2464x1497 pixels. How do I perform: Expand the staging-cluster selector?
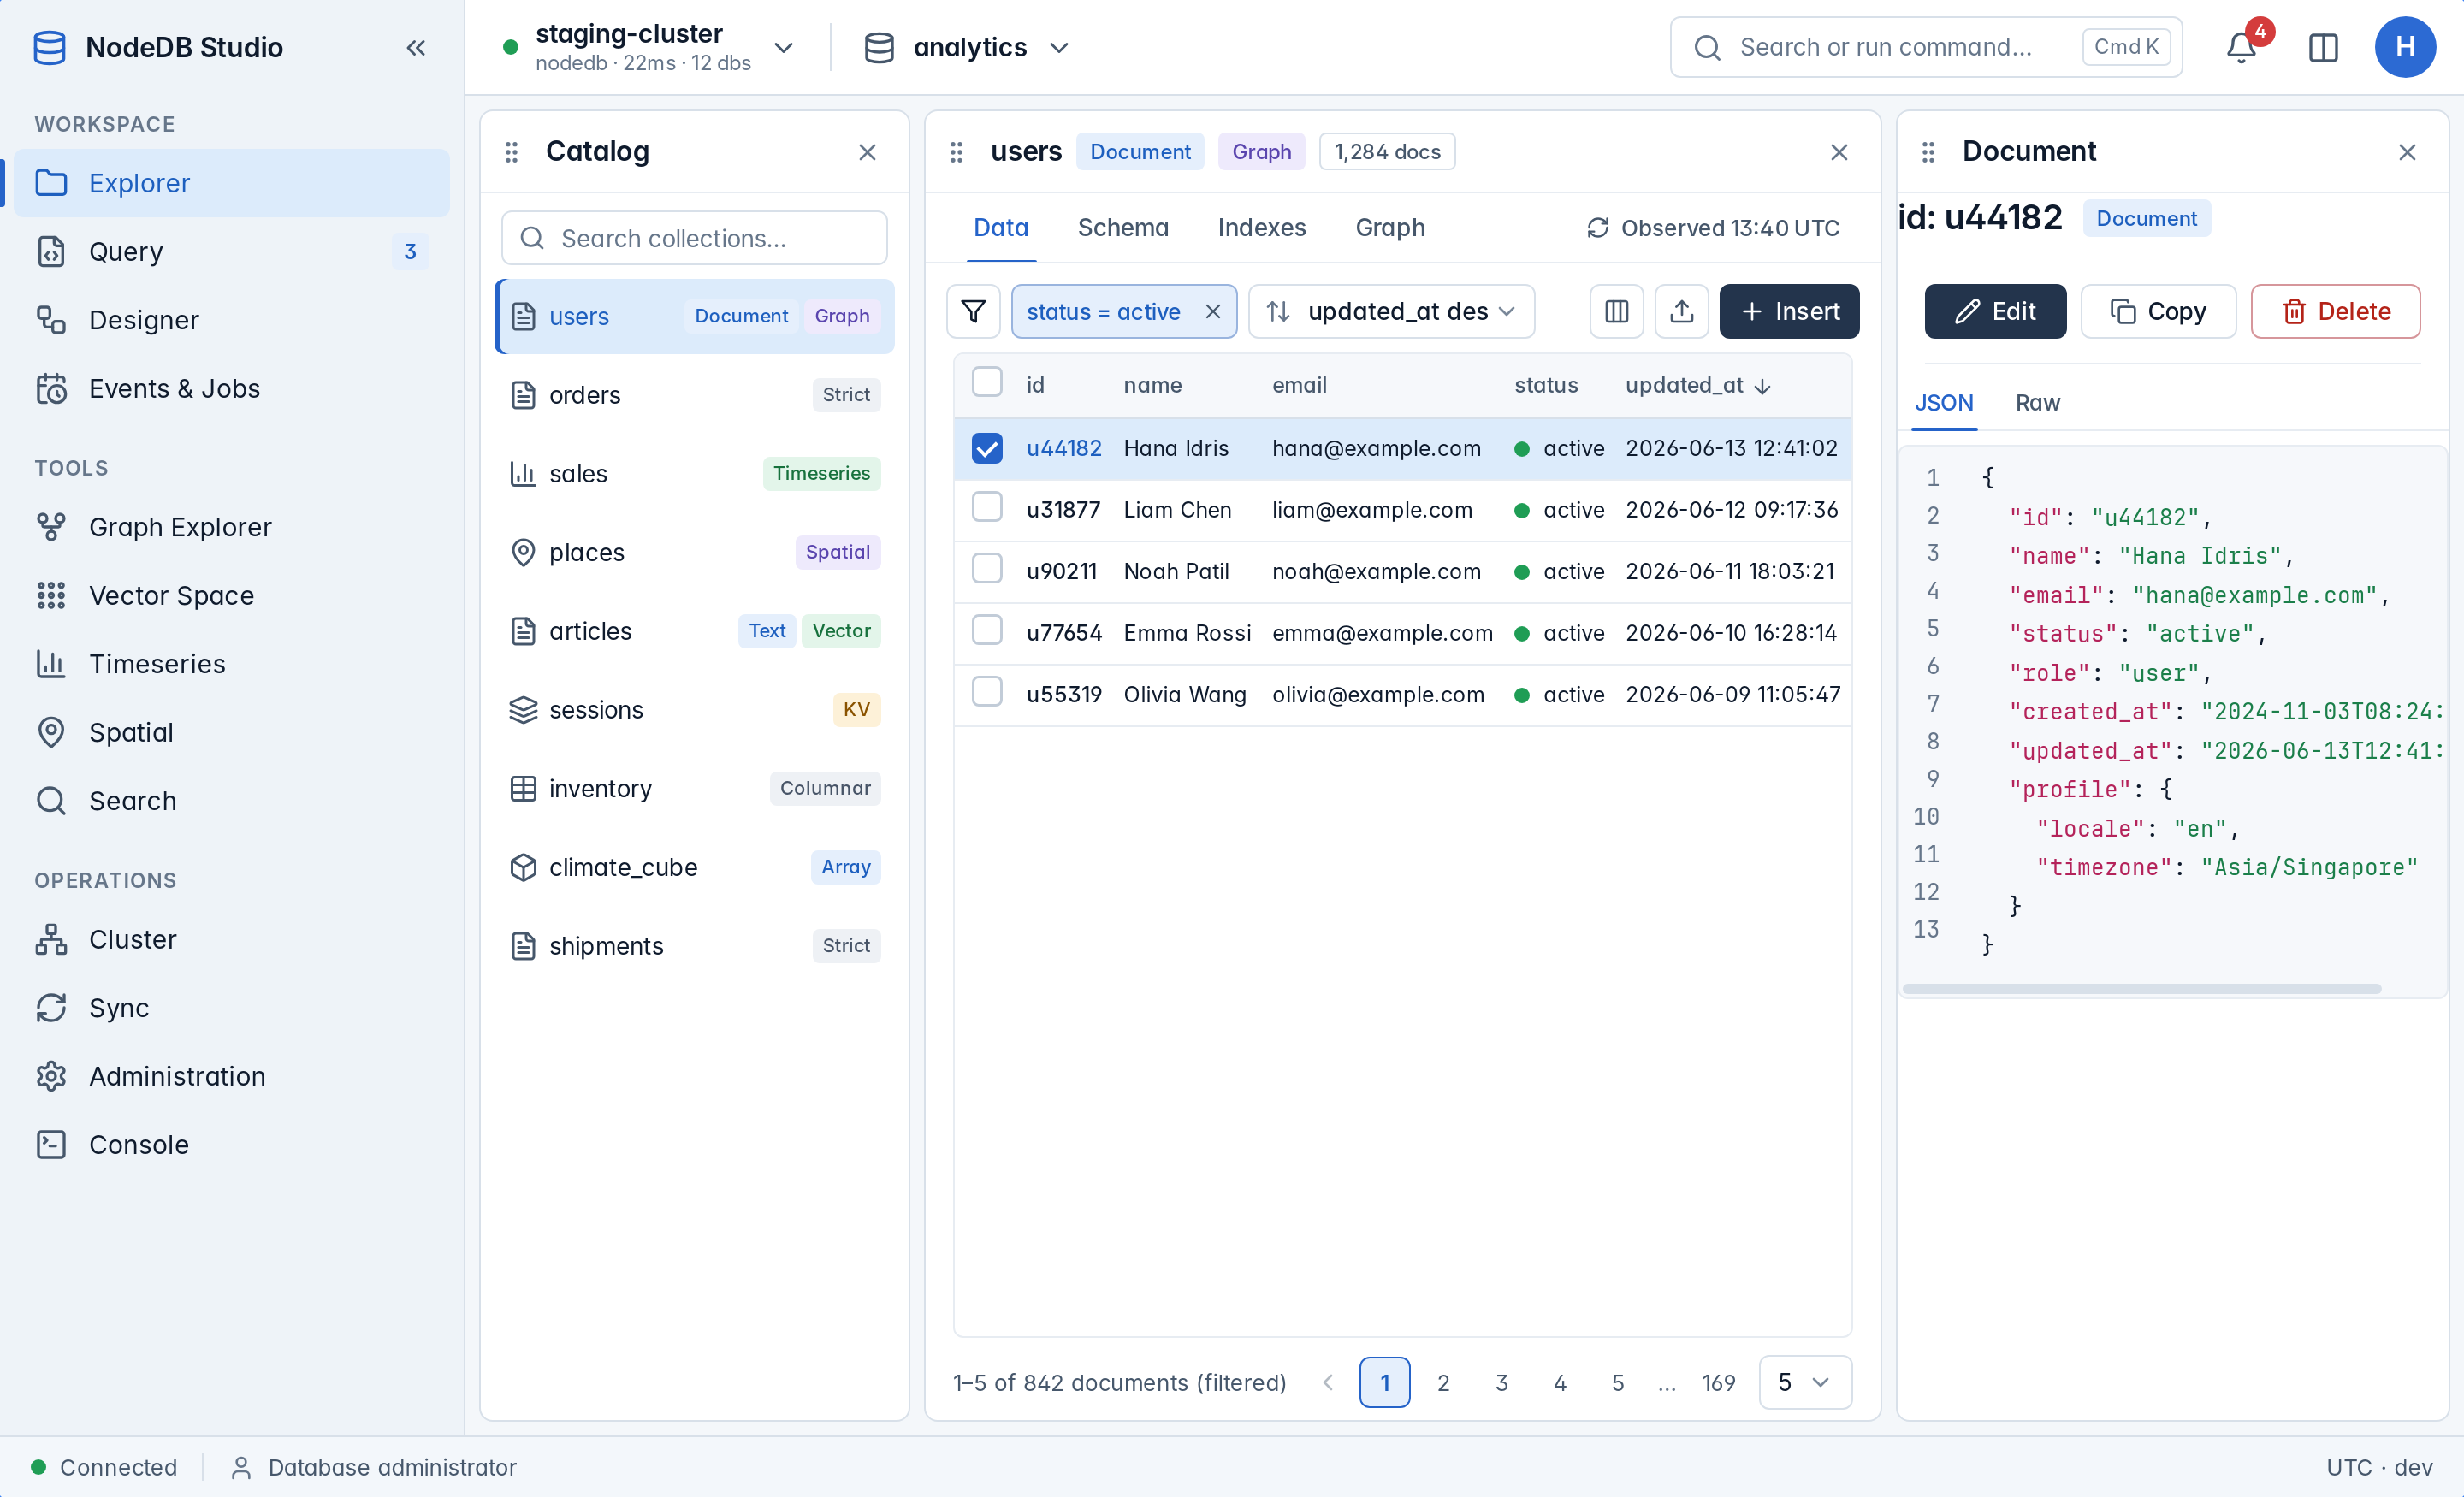point(648,47)
